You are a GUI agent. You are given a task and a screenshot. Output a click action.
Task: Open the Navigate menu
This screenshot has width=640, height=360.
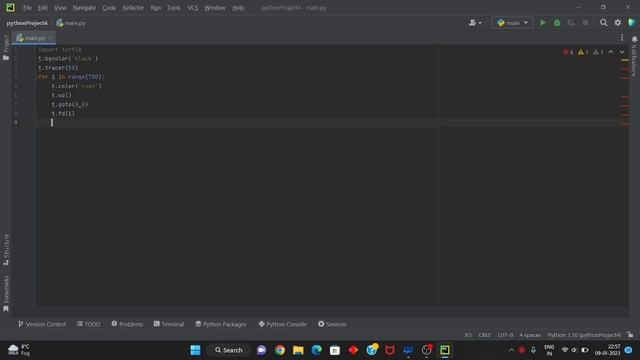coord(84,8)
